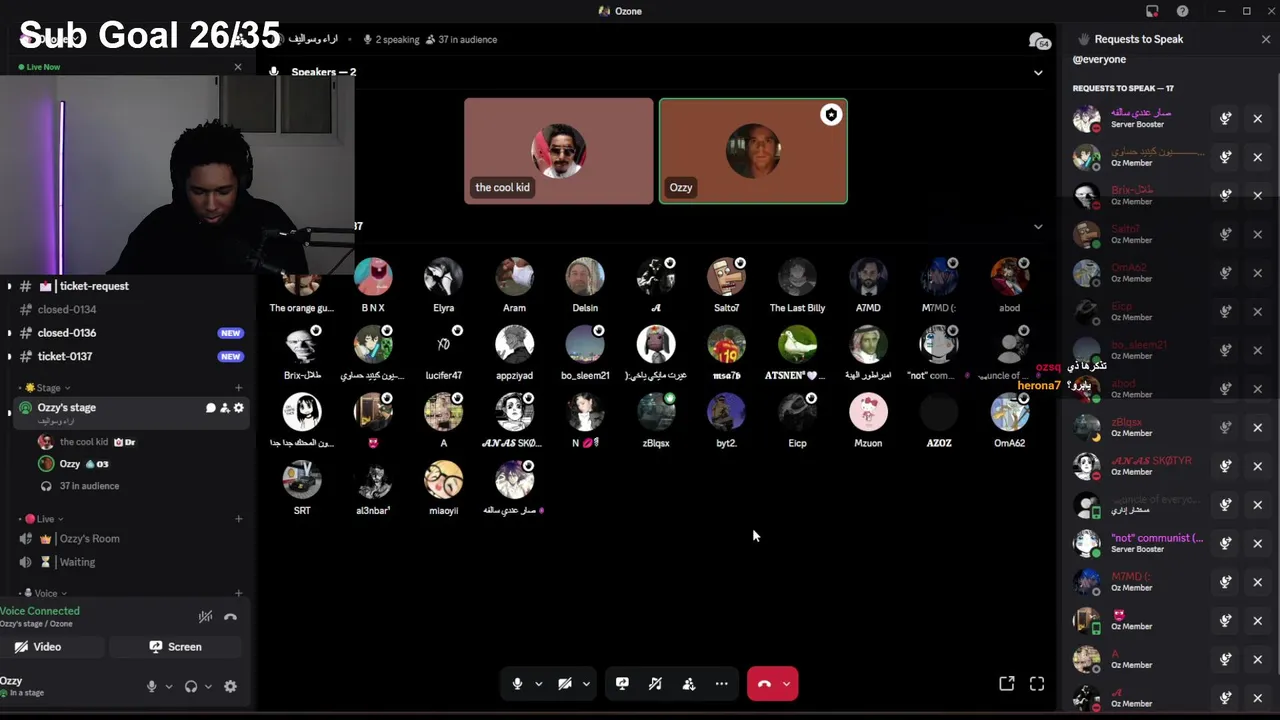The height and width of the screenshot is (720, 1280).
Task: Toggle the crossed music note audio icon
Action: click(x=655, y=684)
